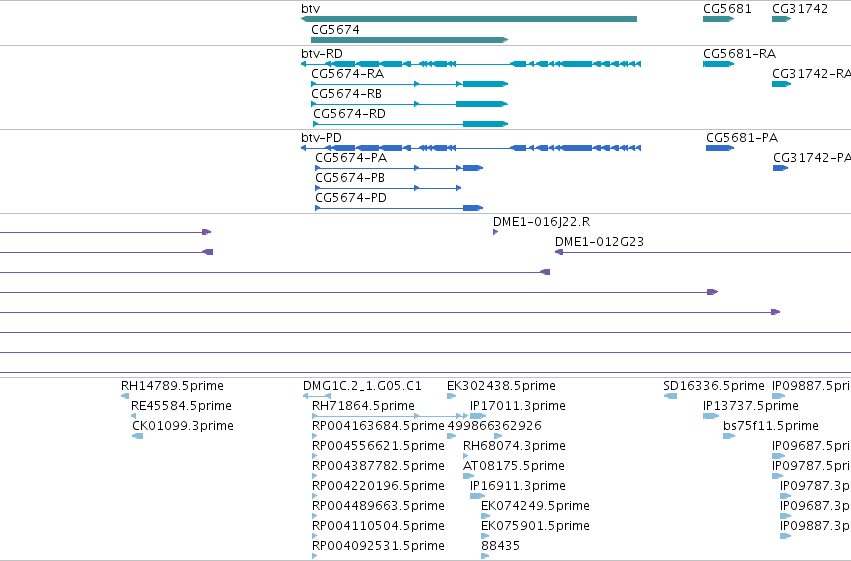Viewport: 851px width, 561px height.
Task: Click EST label EK075901.5prime
Action: pos(535,526)
